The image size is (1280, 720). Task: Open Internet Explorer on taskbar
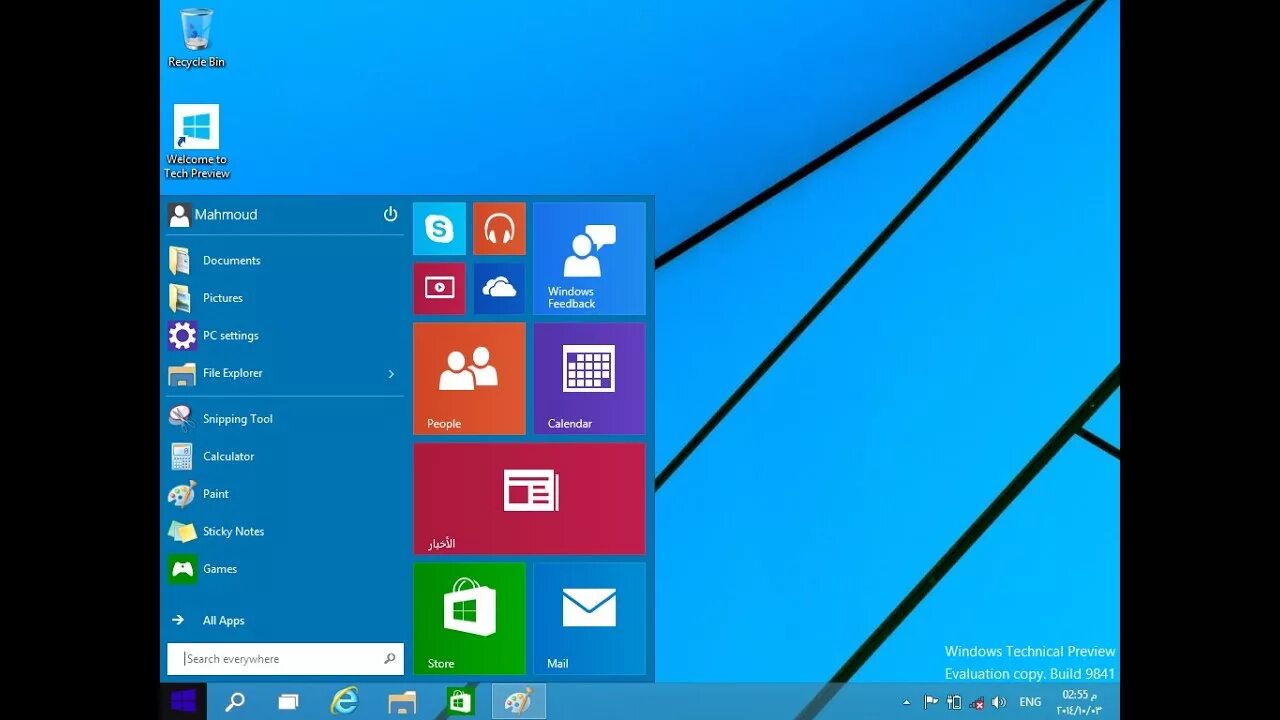(x=345, y=702)
